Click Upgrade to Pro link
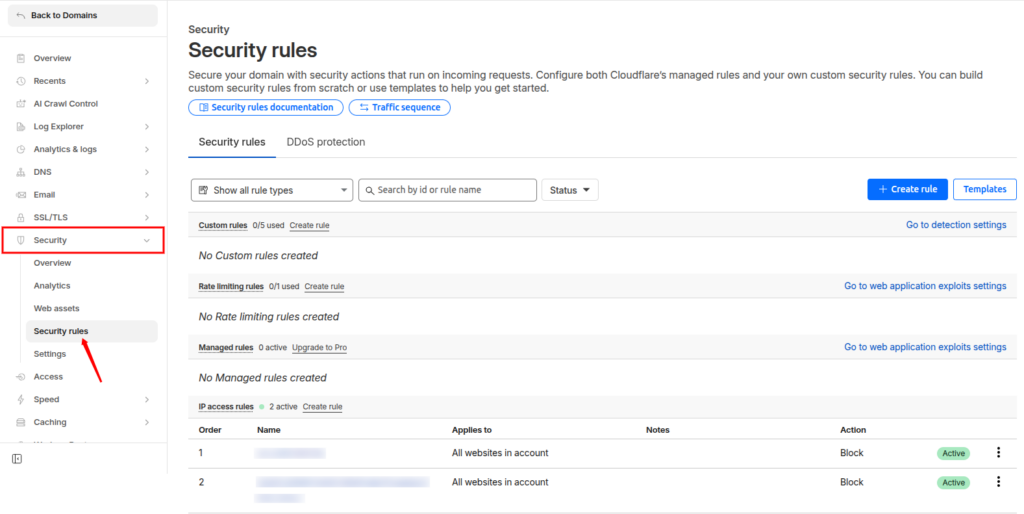Viewport: 1024px width, 514px height. (x=319, y=347)
